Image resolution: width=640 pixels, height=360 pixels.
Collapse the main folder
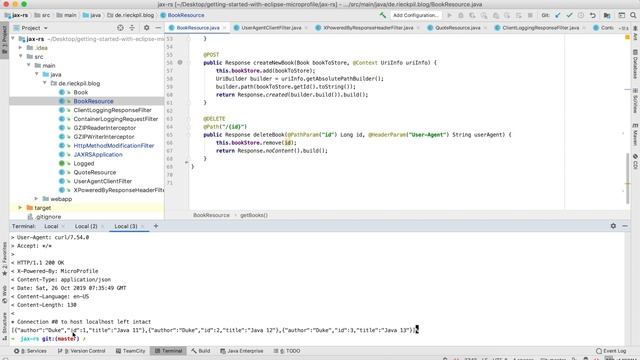(x=29, y=65)
